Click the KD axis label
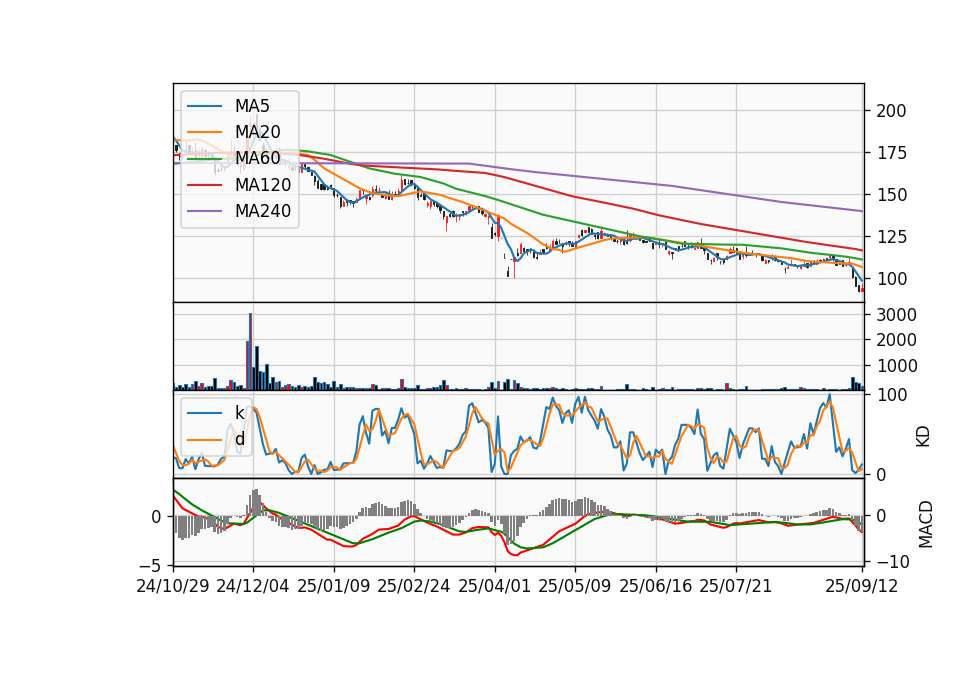960x690 pixels. coord(923,437)
